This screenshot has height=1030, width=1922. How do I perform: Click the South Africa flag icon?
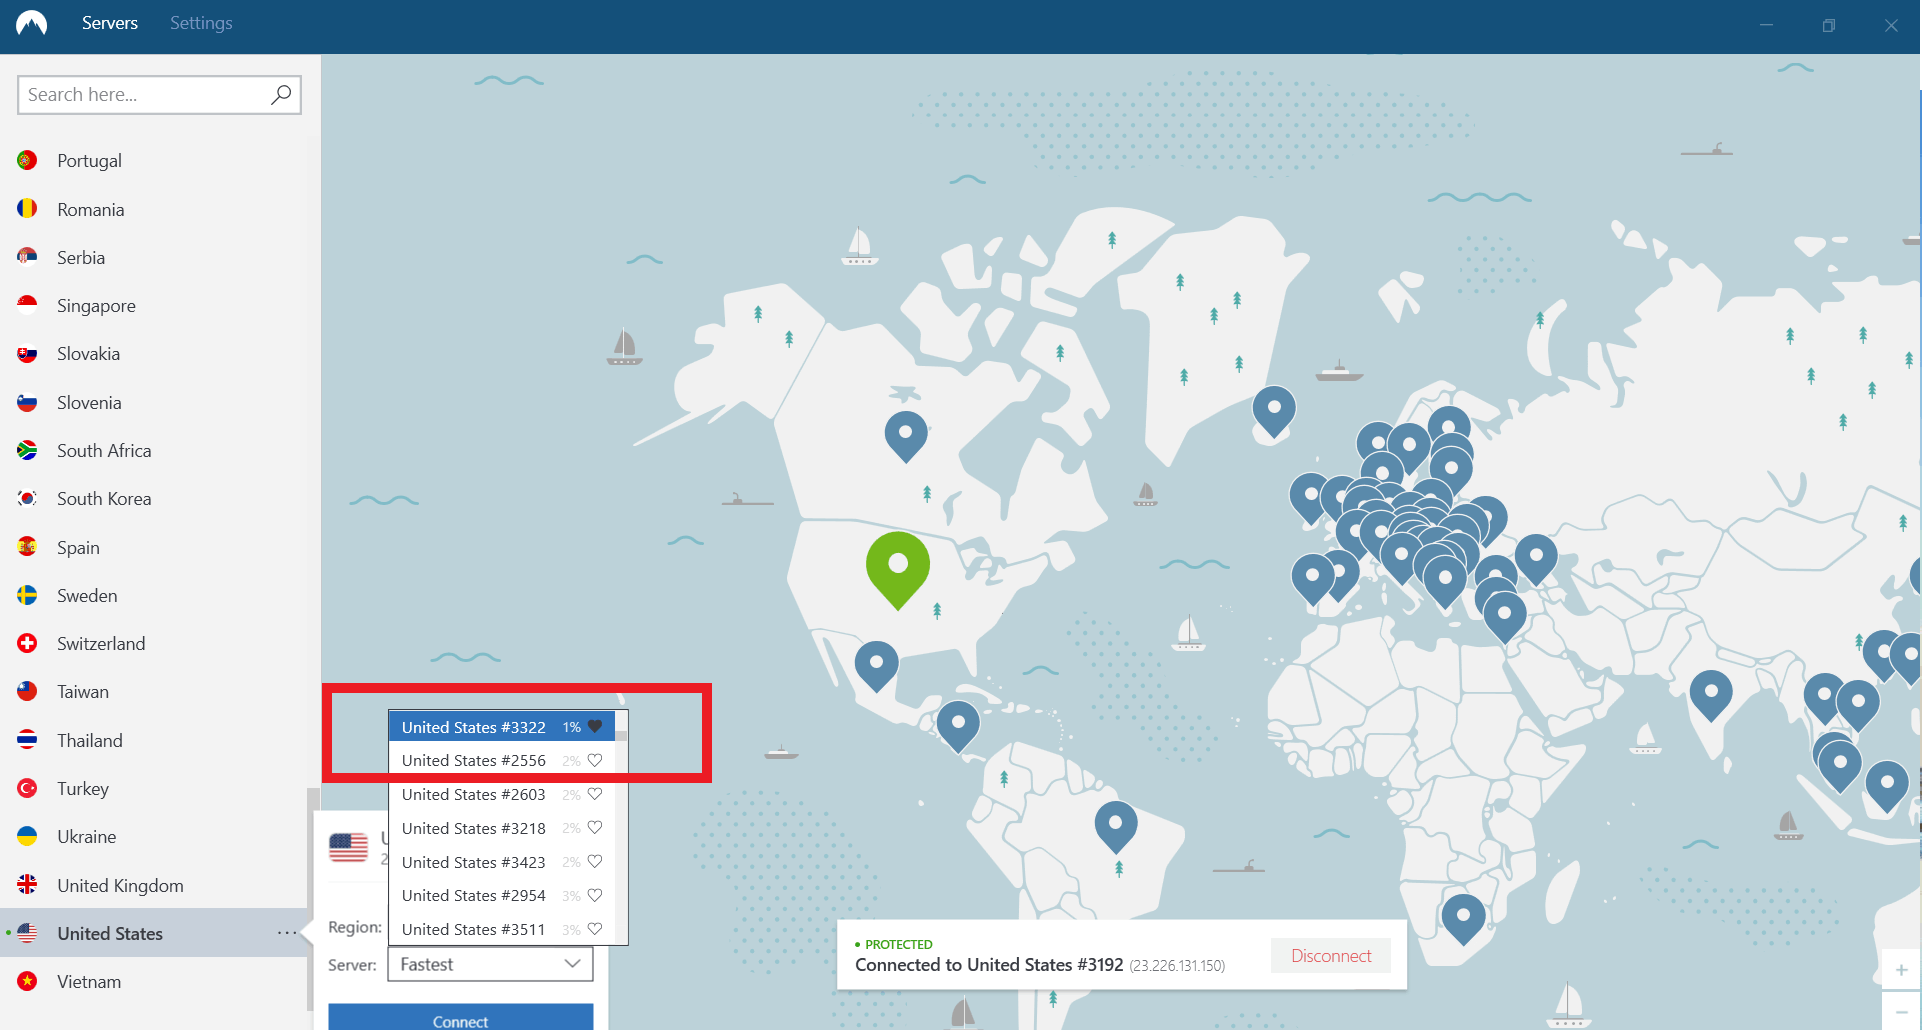click(x=28, y=450)
